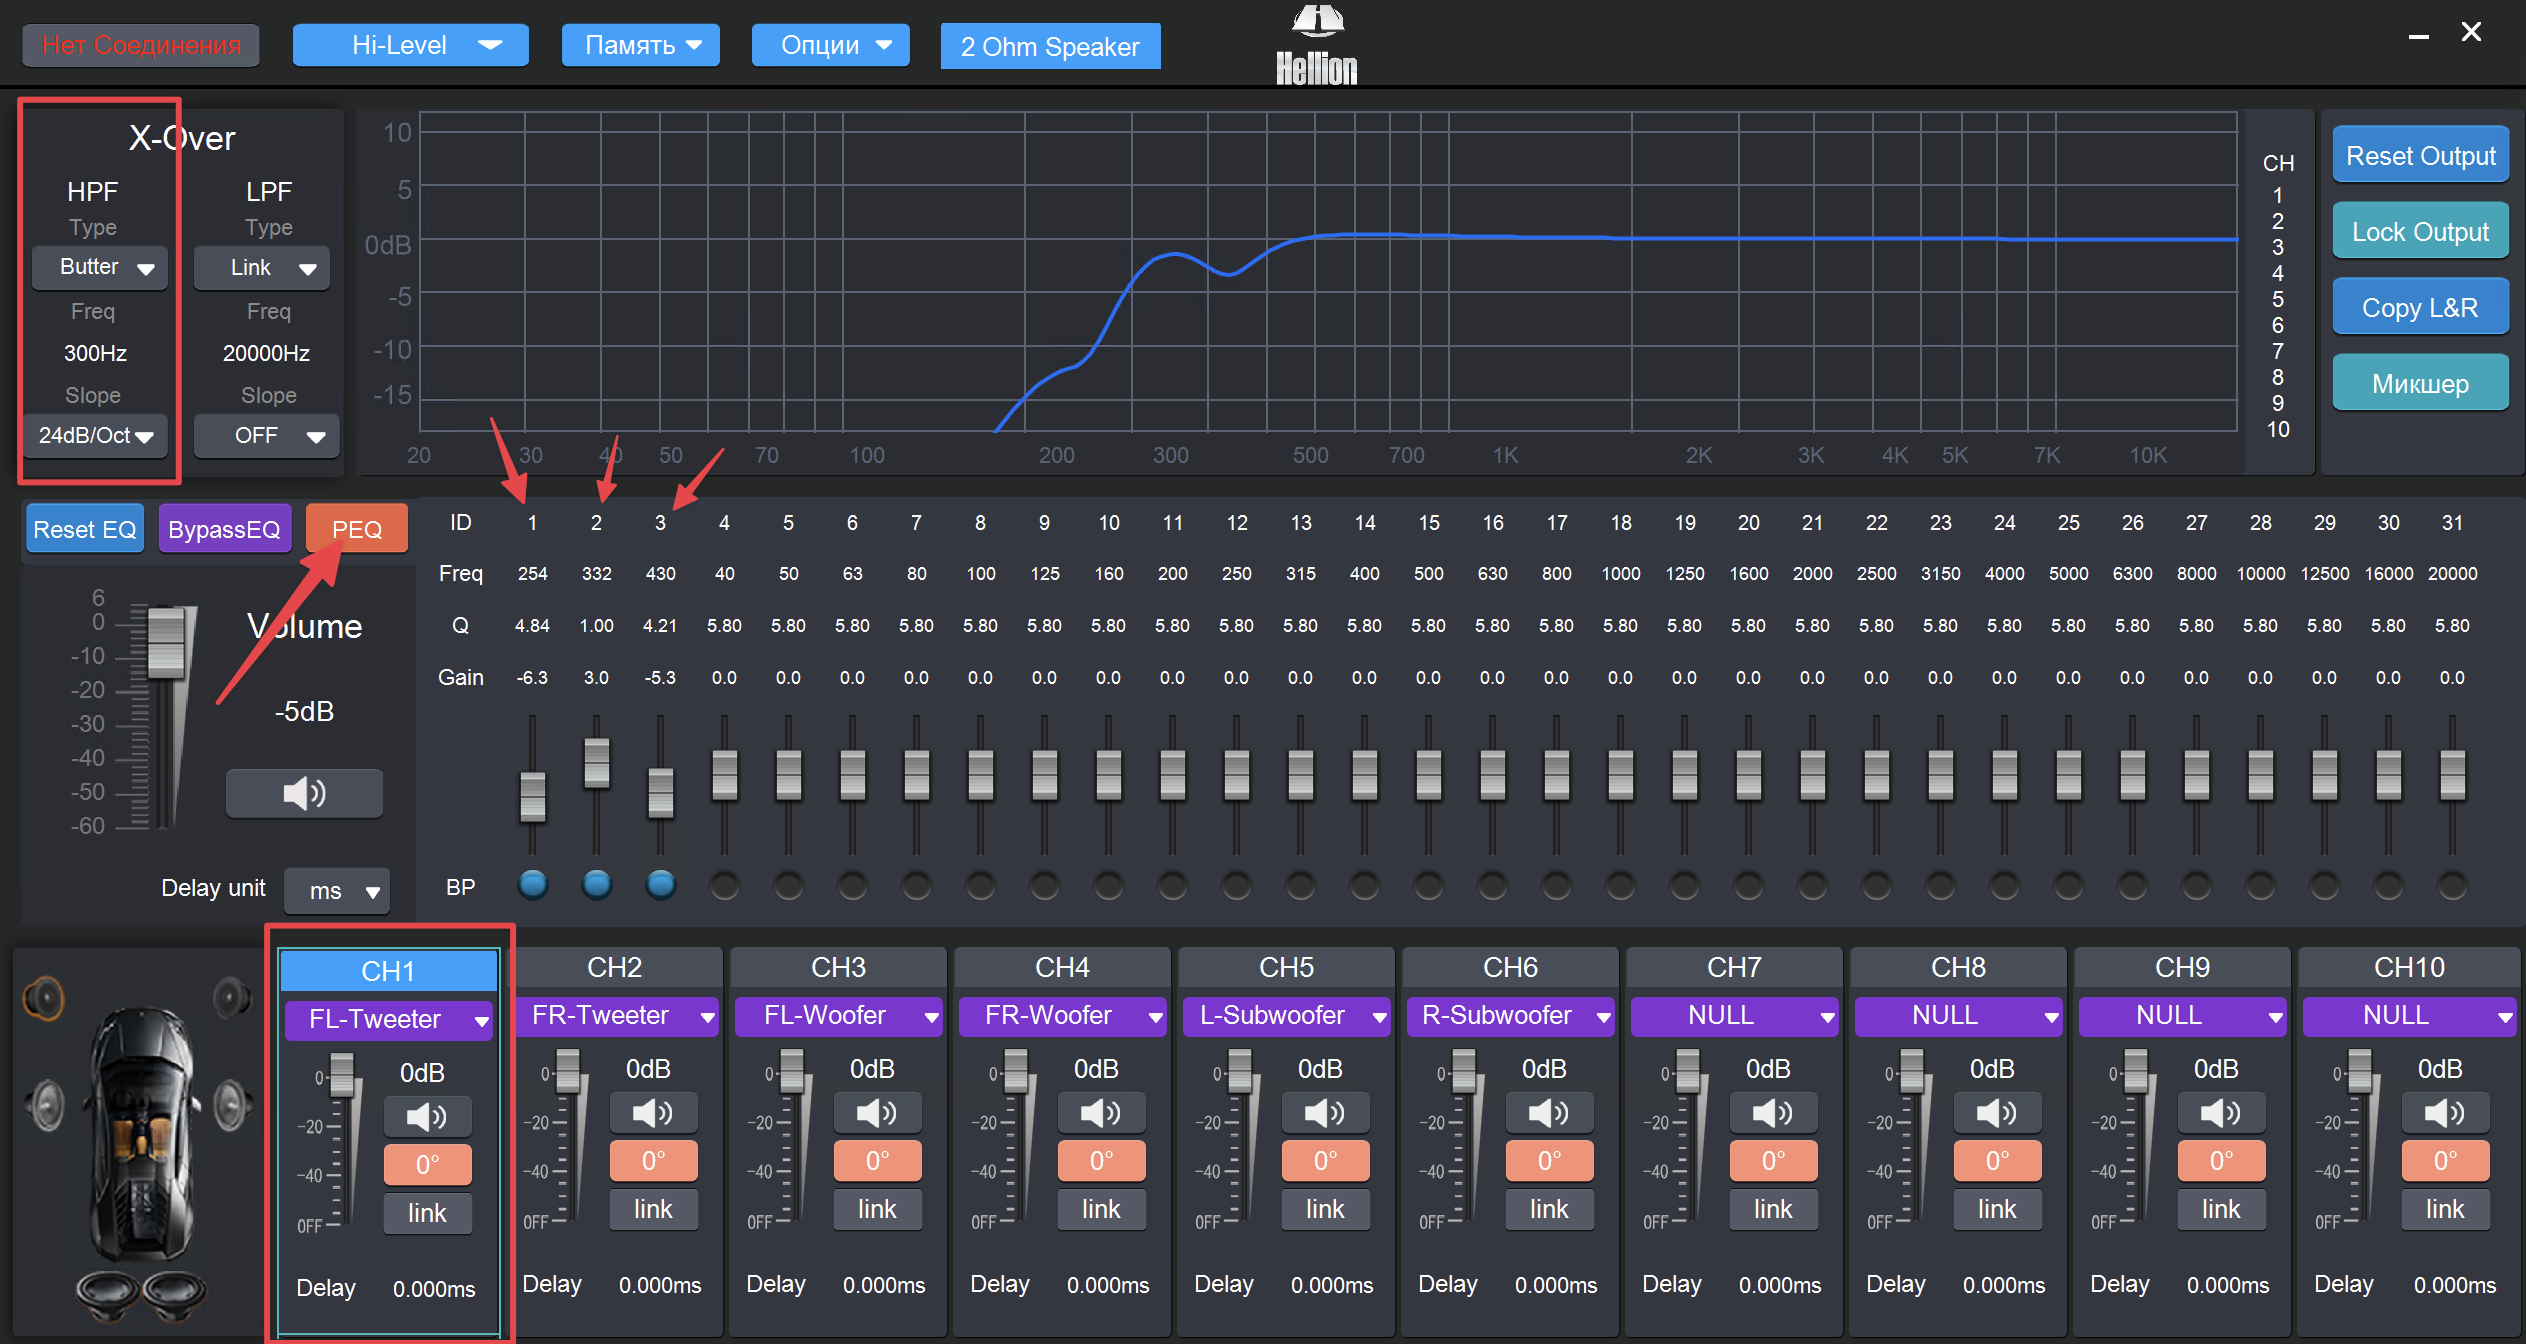Viewport: 2526px width, 1344px height.
Task: Click front-left tweeter in car diagram
Action: 44,997
